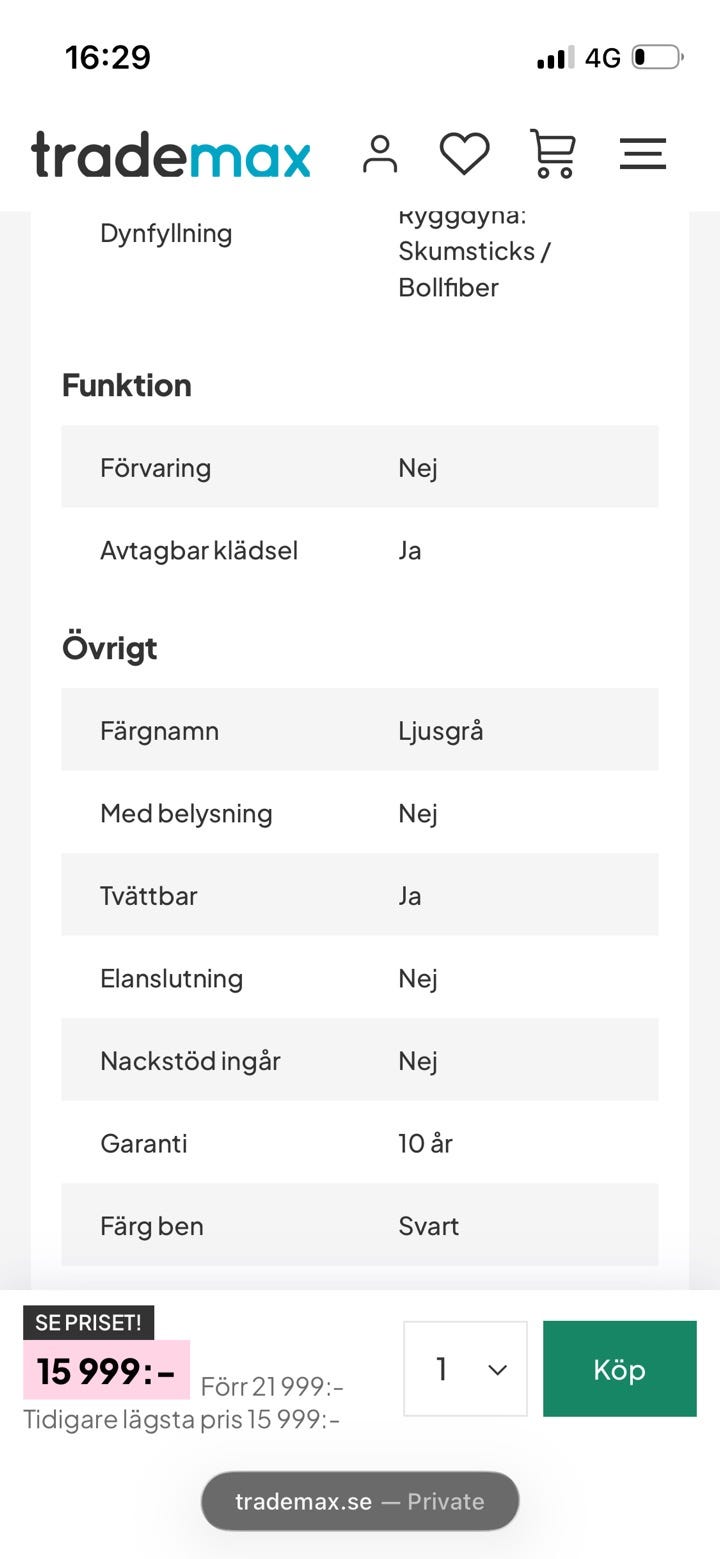The width and height of the screenshot is (720, 1559).
Task: Click the green Köp button
Action: pyautogui.click(x=620, y=1369)
